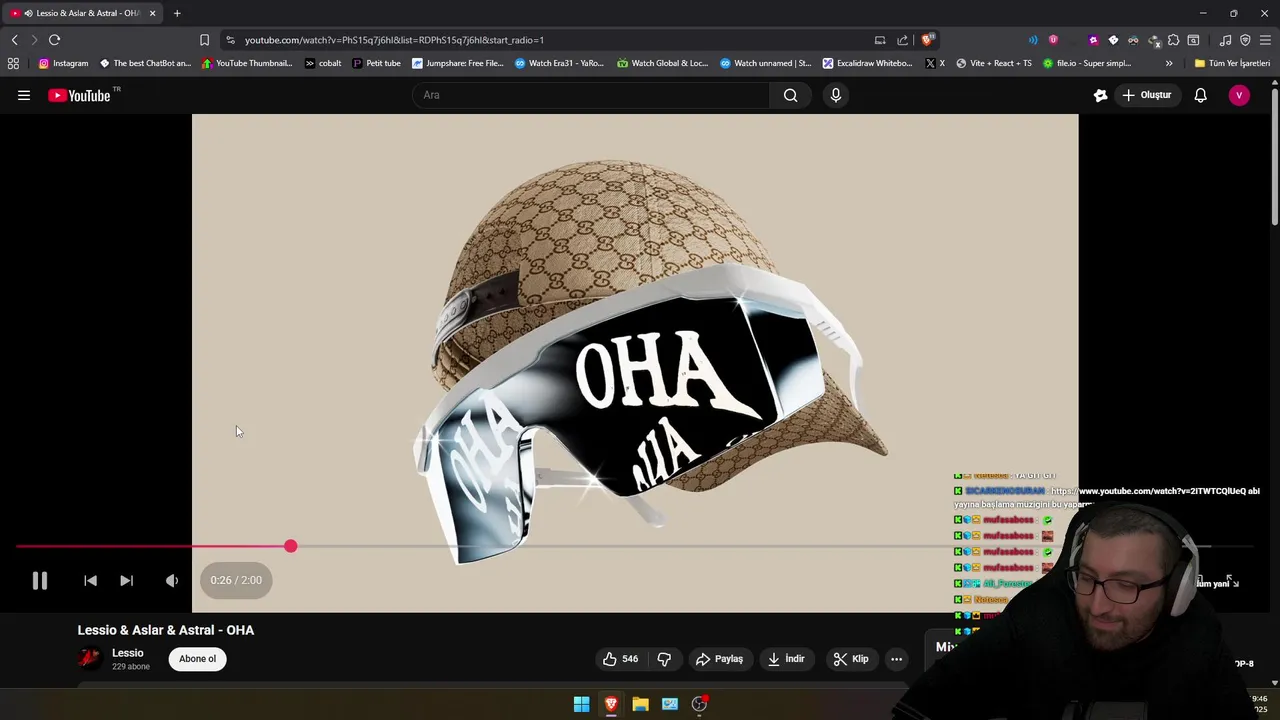
Task: Open the file.io bookmark
Action: click(x=1087, y=63)
